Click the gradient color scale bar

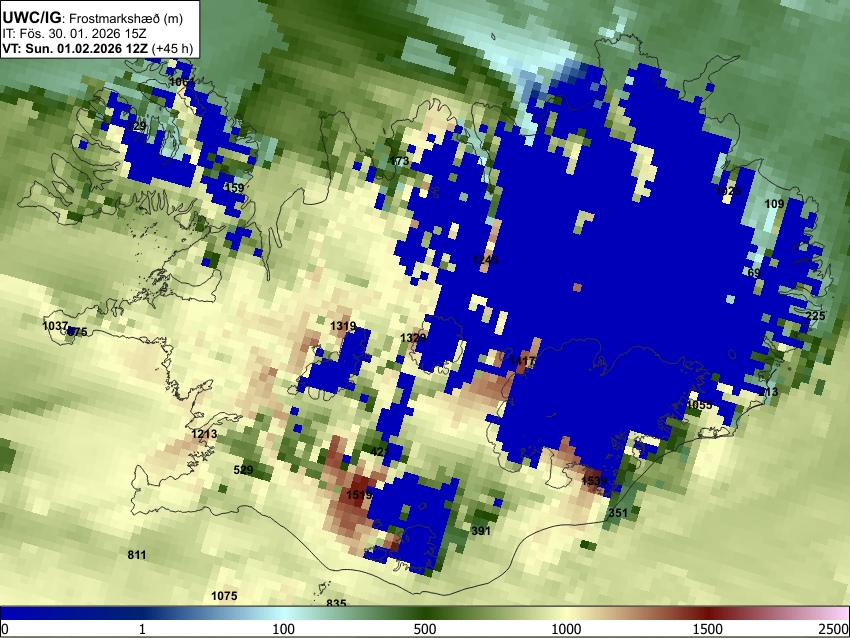425,614
